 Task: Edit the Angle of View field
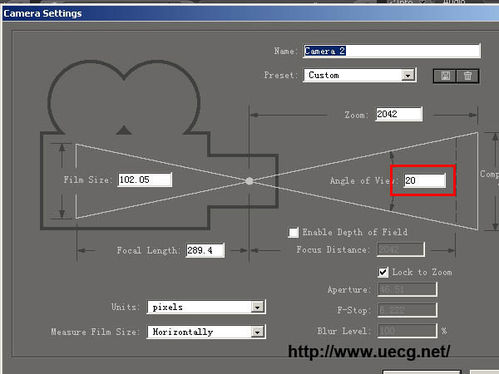(x=424, y=181)
